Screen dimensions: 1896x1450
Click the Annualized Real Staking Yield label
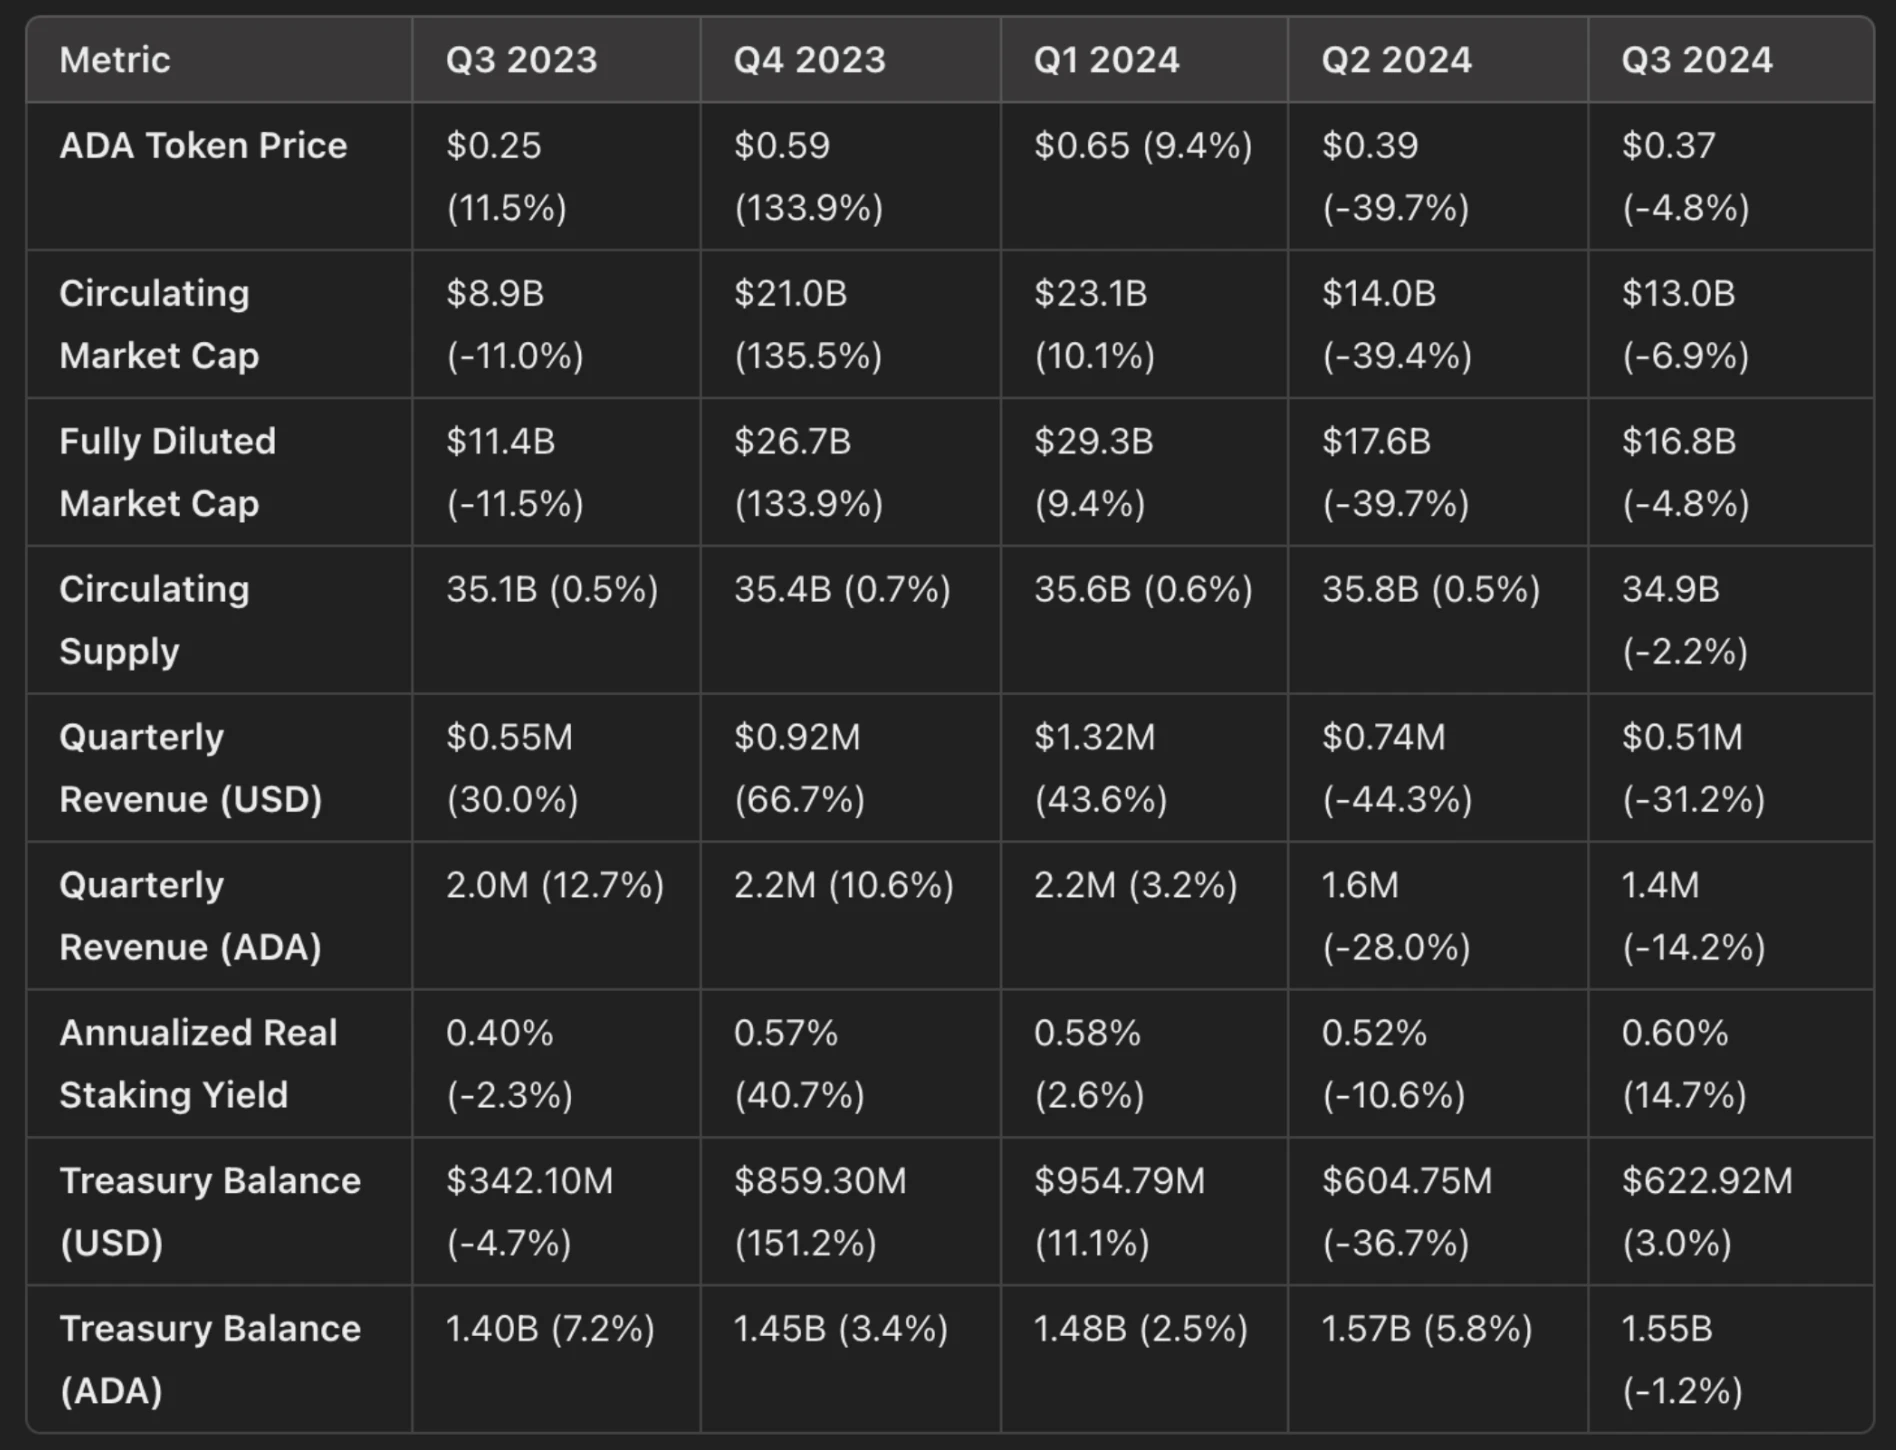(198, 1064)
